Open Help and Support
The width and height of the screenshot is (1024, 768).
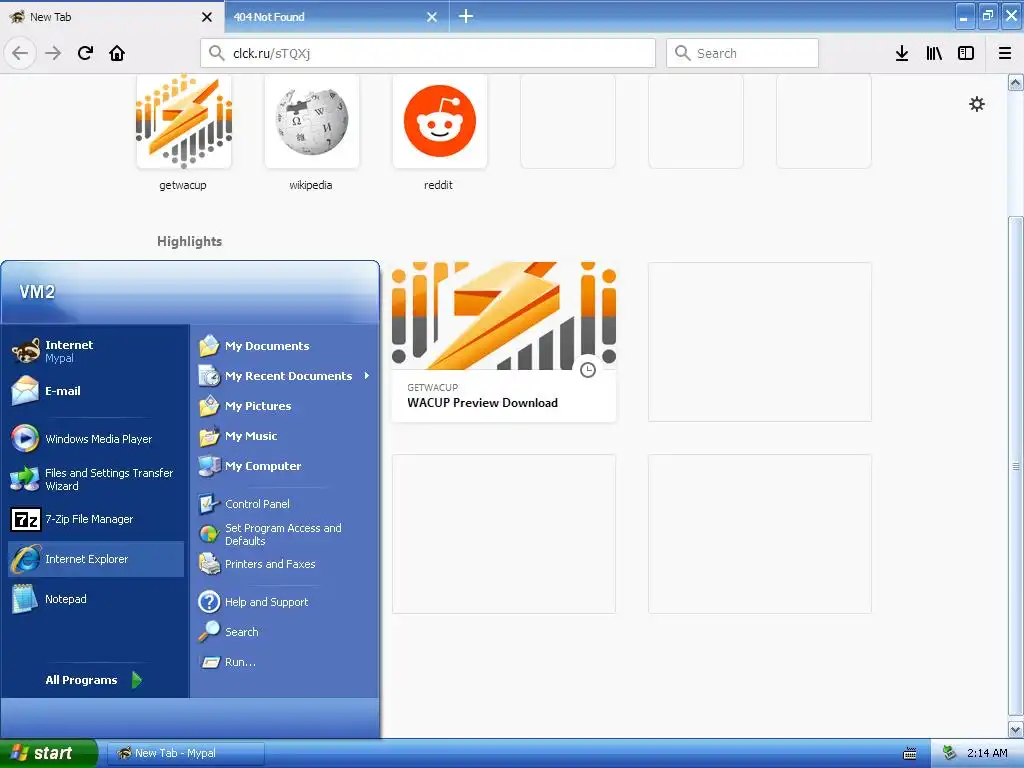click(x=285, y=601)
